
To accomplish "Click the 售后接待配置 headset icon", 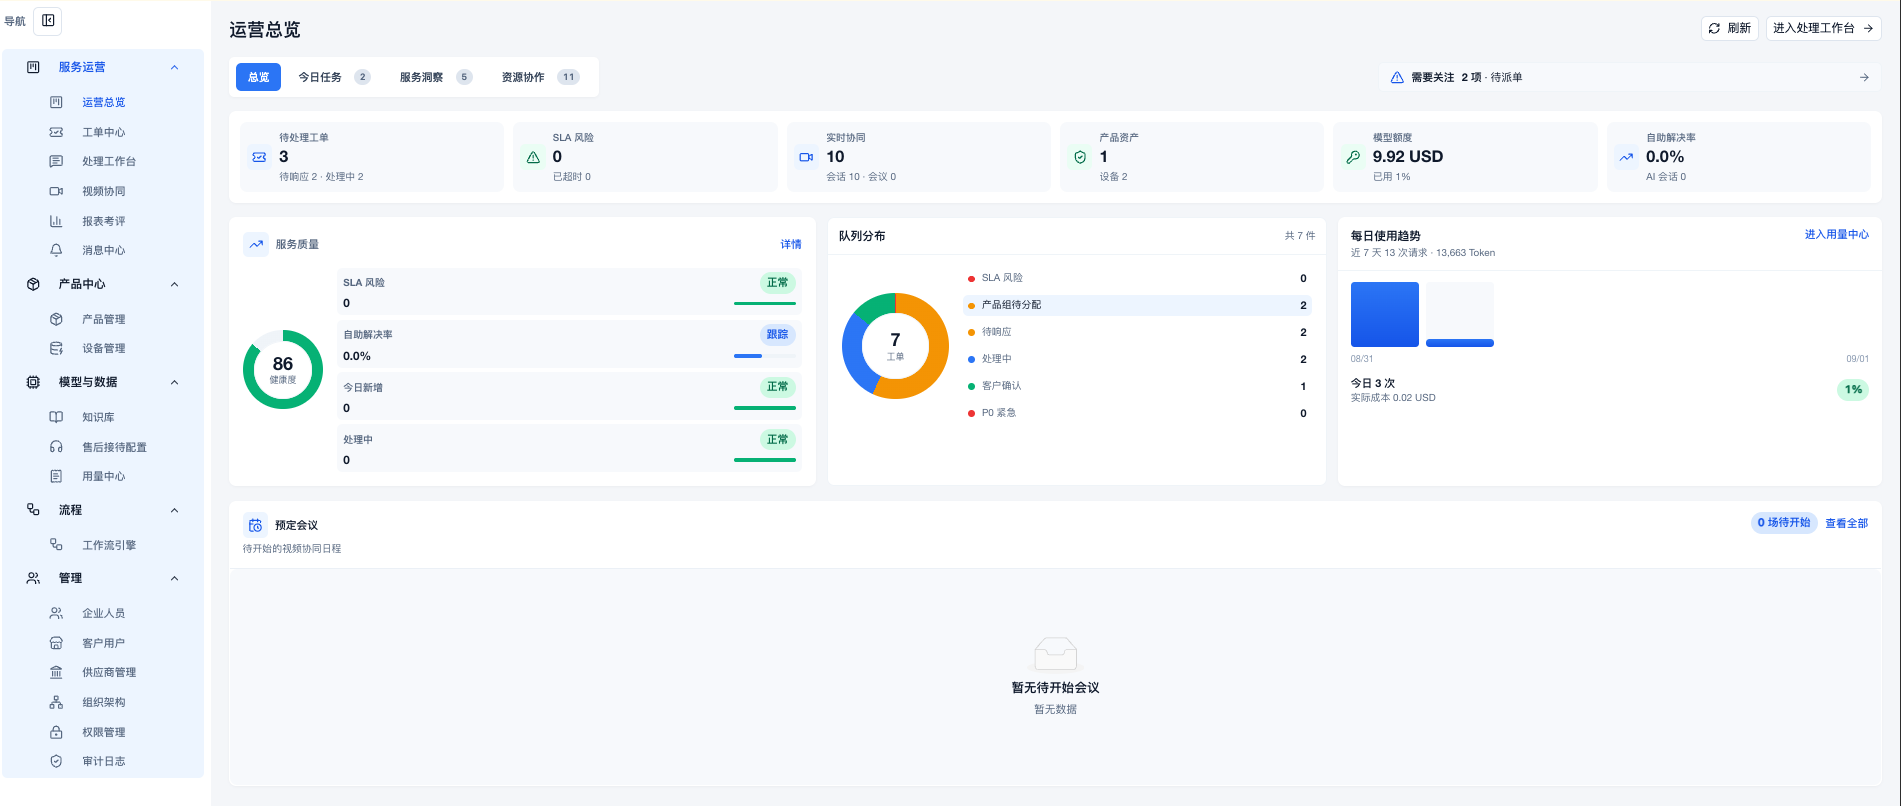I will [56, 447].
